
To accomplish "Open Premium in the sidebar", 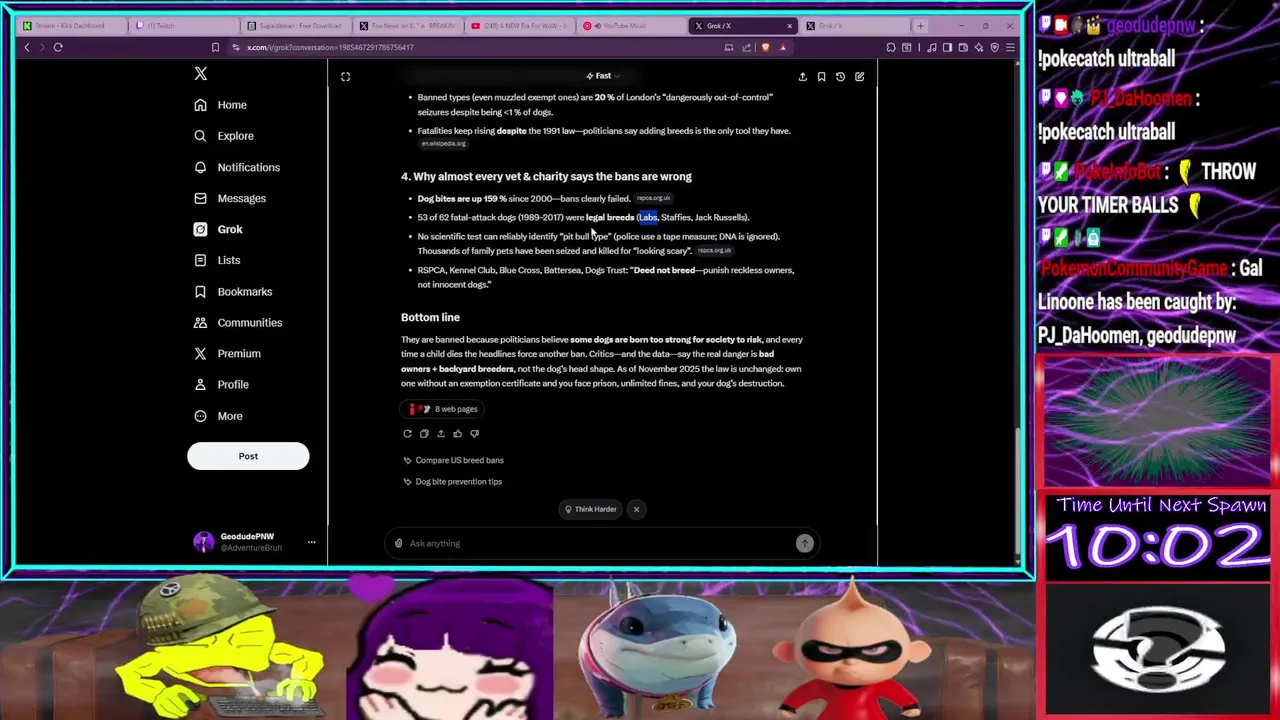I will point(227,353).
